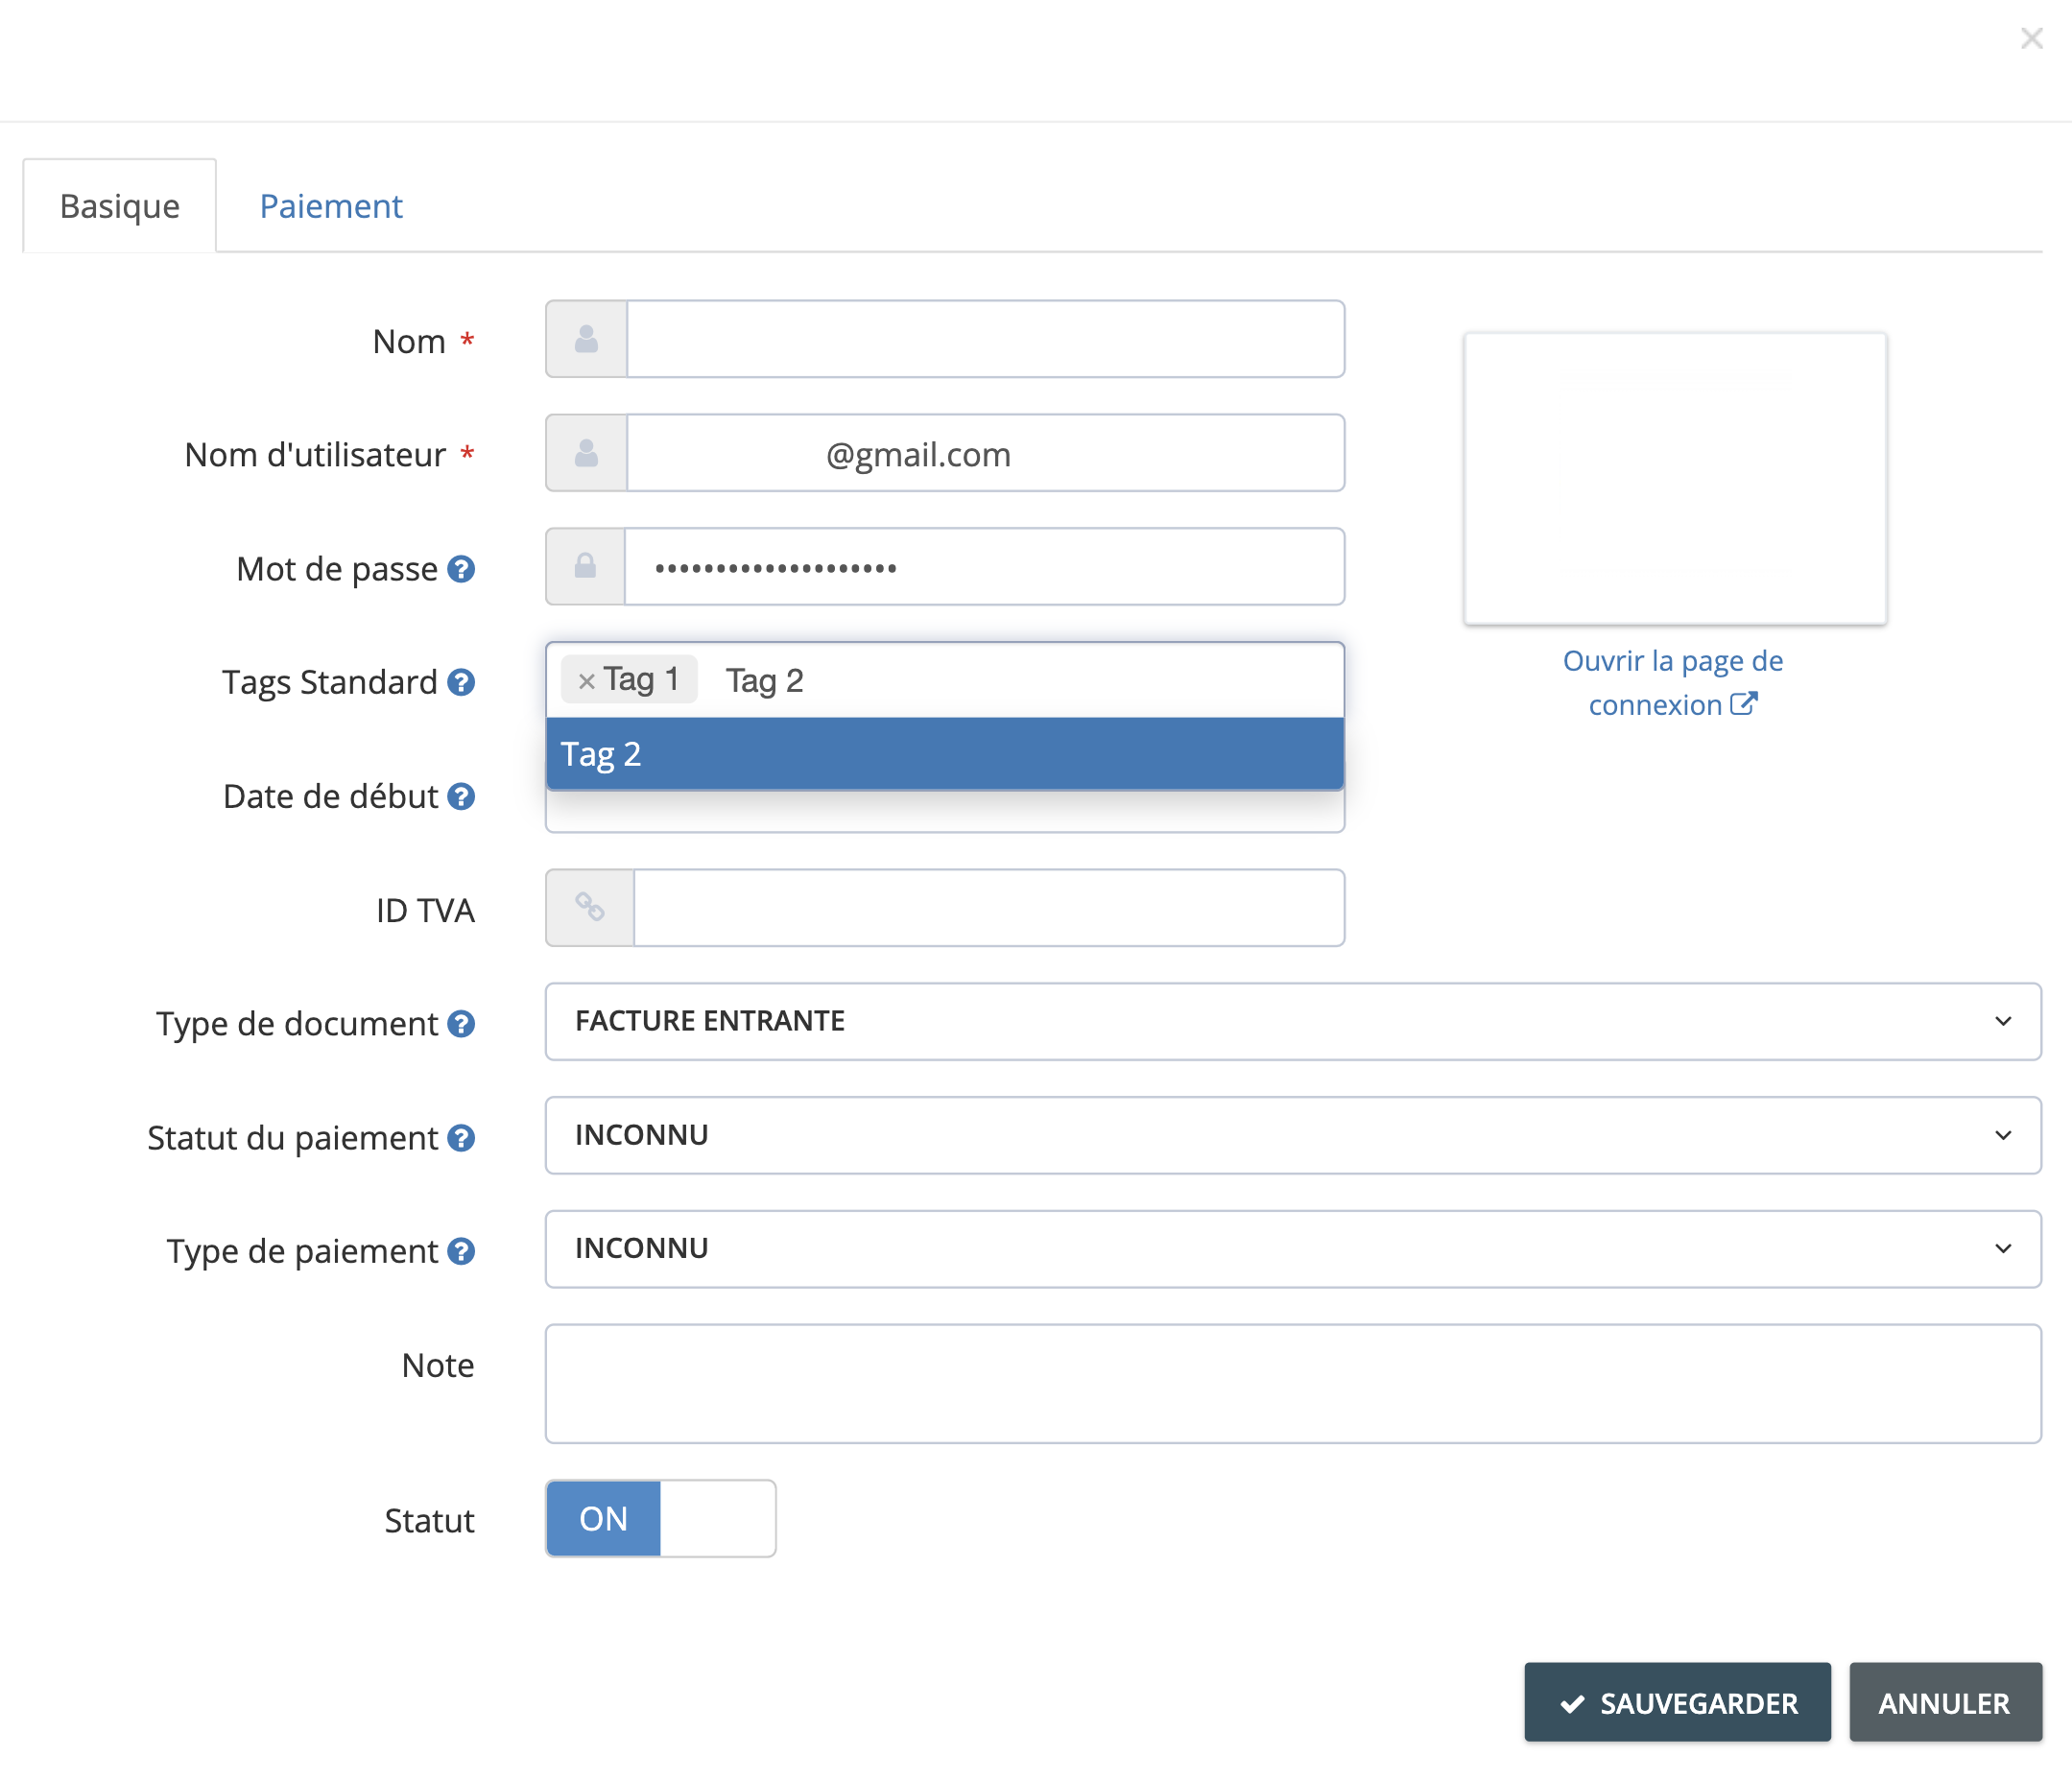Open the Statut du paiement help icon

click(461, 1138)
